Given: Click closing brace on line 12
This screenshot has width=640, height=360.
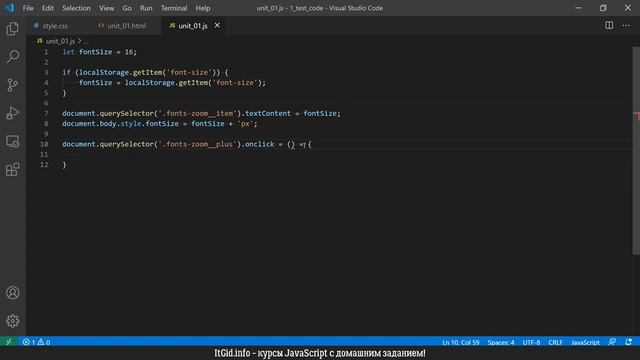Looking at the screenshot, I should [x=64, y=164].
